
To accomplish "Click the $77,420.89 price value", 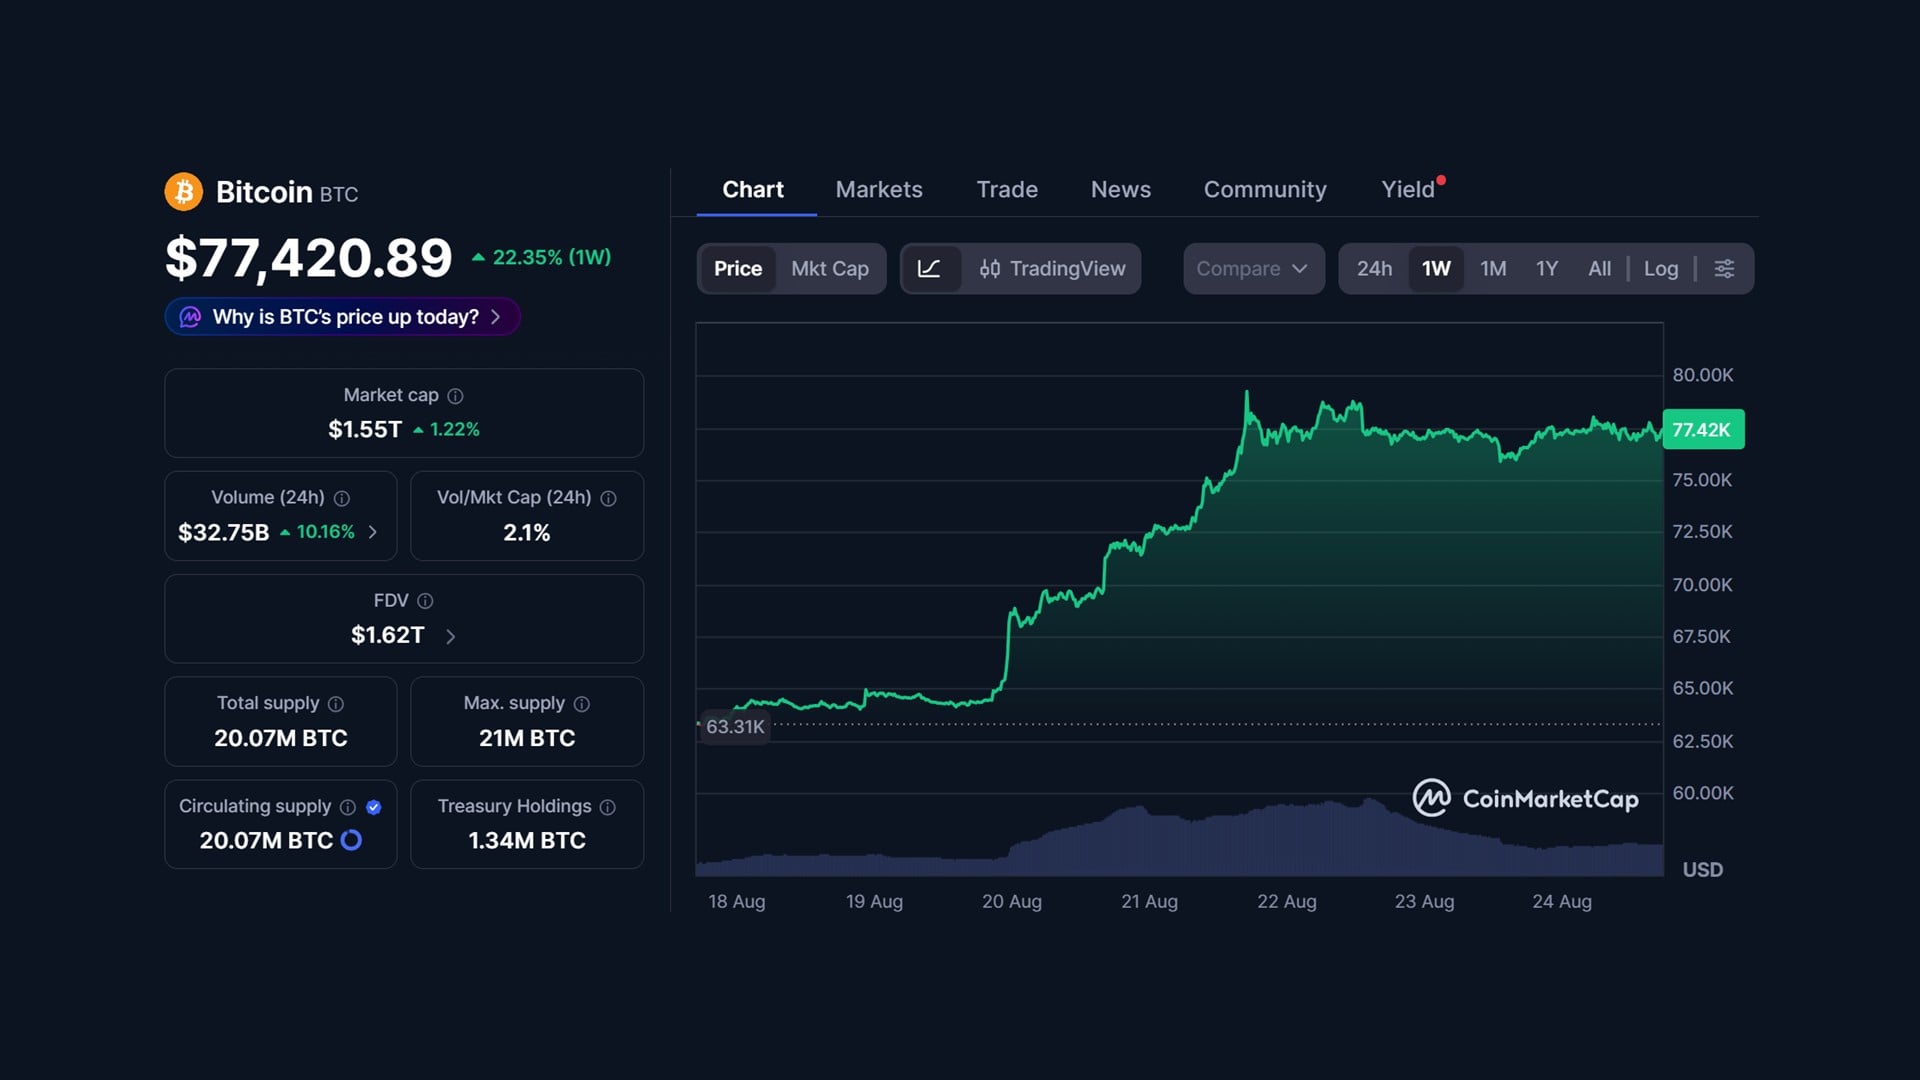I will coord(308,258).
